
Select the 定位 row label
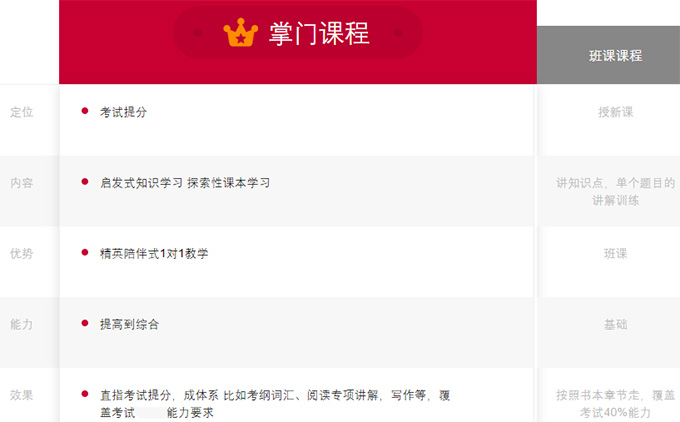point(22,112)
